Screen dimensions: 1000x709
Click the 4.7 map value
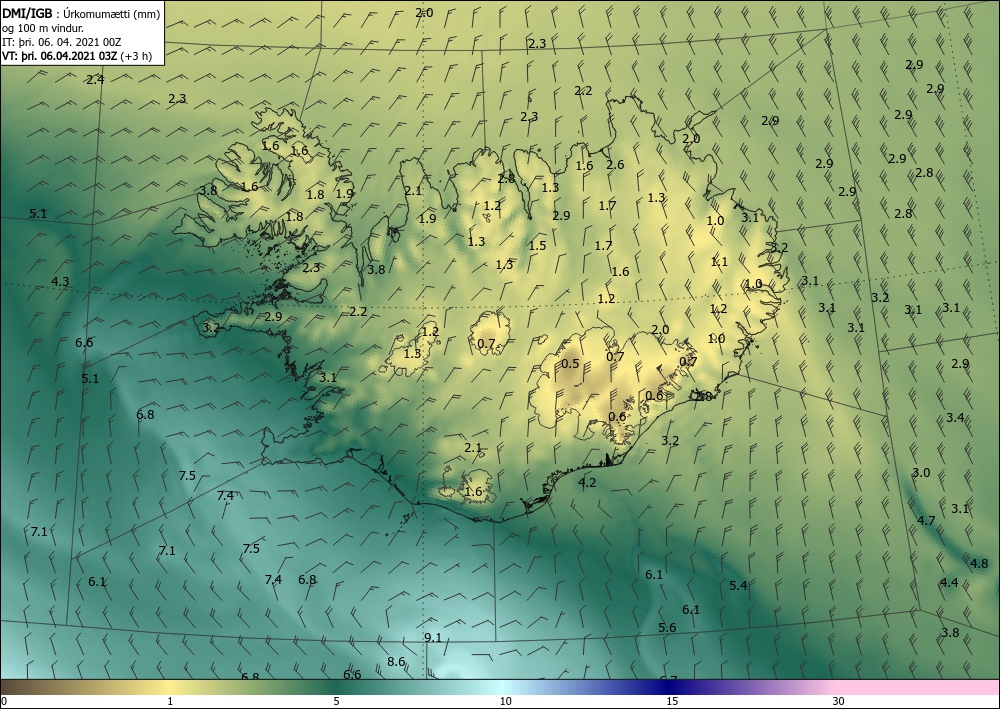[926, 520]
